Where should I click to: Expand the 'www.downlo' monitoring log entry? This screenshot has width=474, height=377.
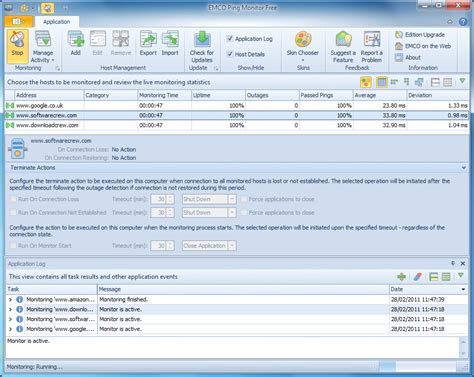10,309
